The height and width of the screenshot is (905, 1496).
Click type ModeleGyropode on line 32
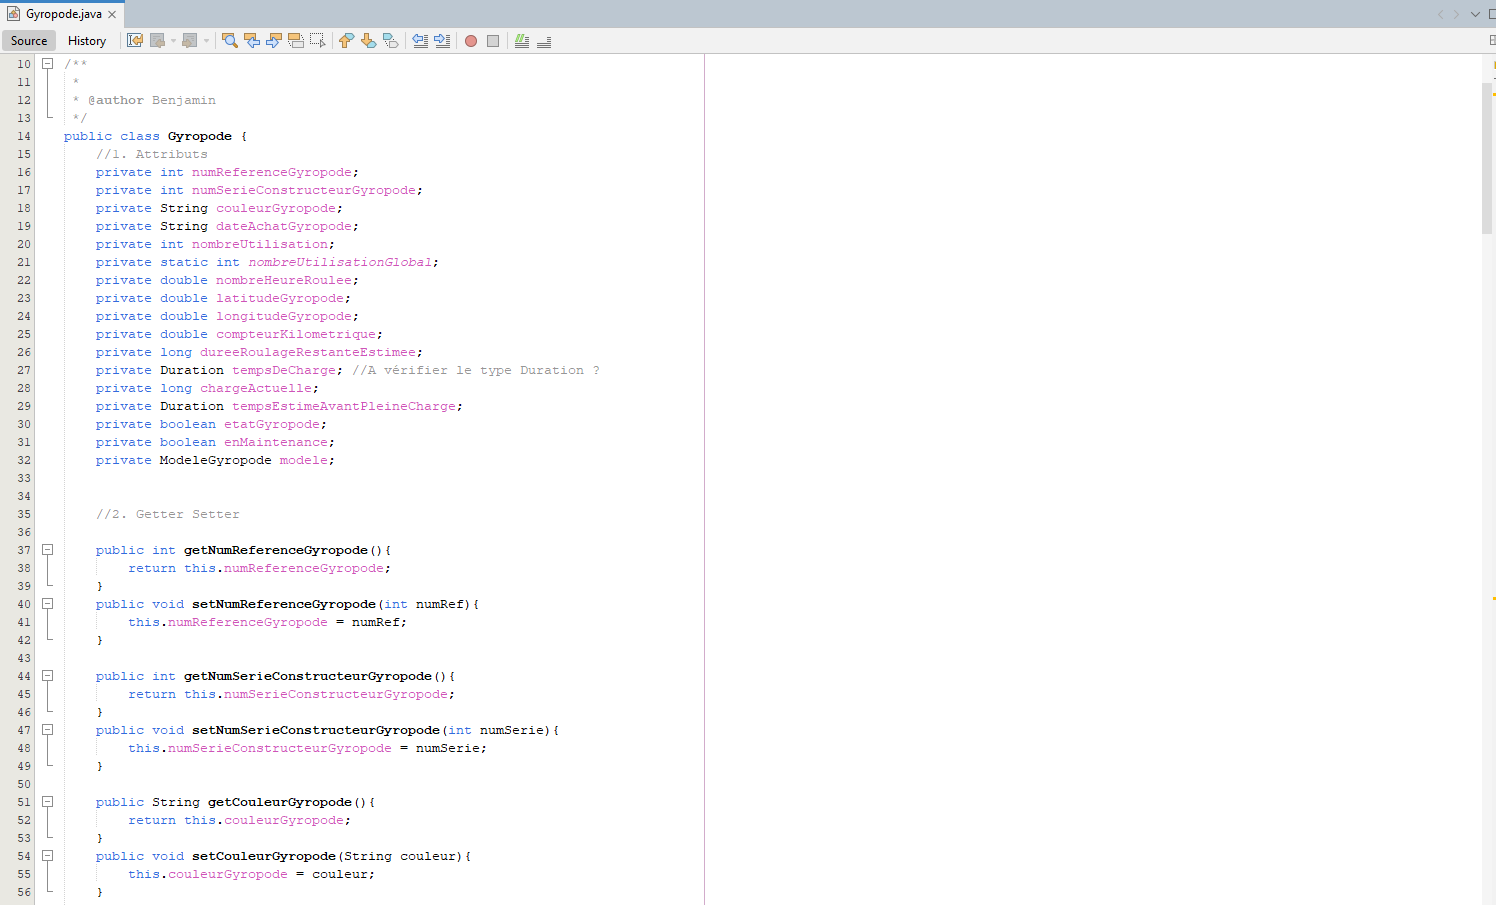216,460
